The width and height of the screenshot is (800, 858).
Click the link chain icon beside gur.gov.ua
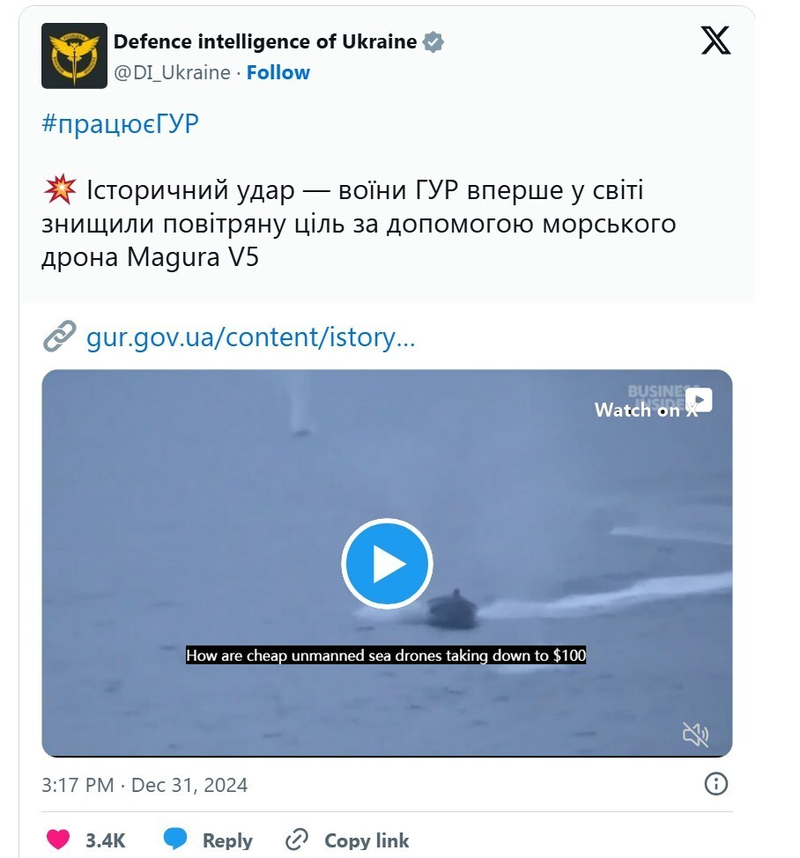pyautogui.click(x=59, y=336)
